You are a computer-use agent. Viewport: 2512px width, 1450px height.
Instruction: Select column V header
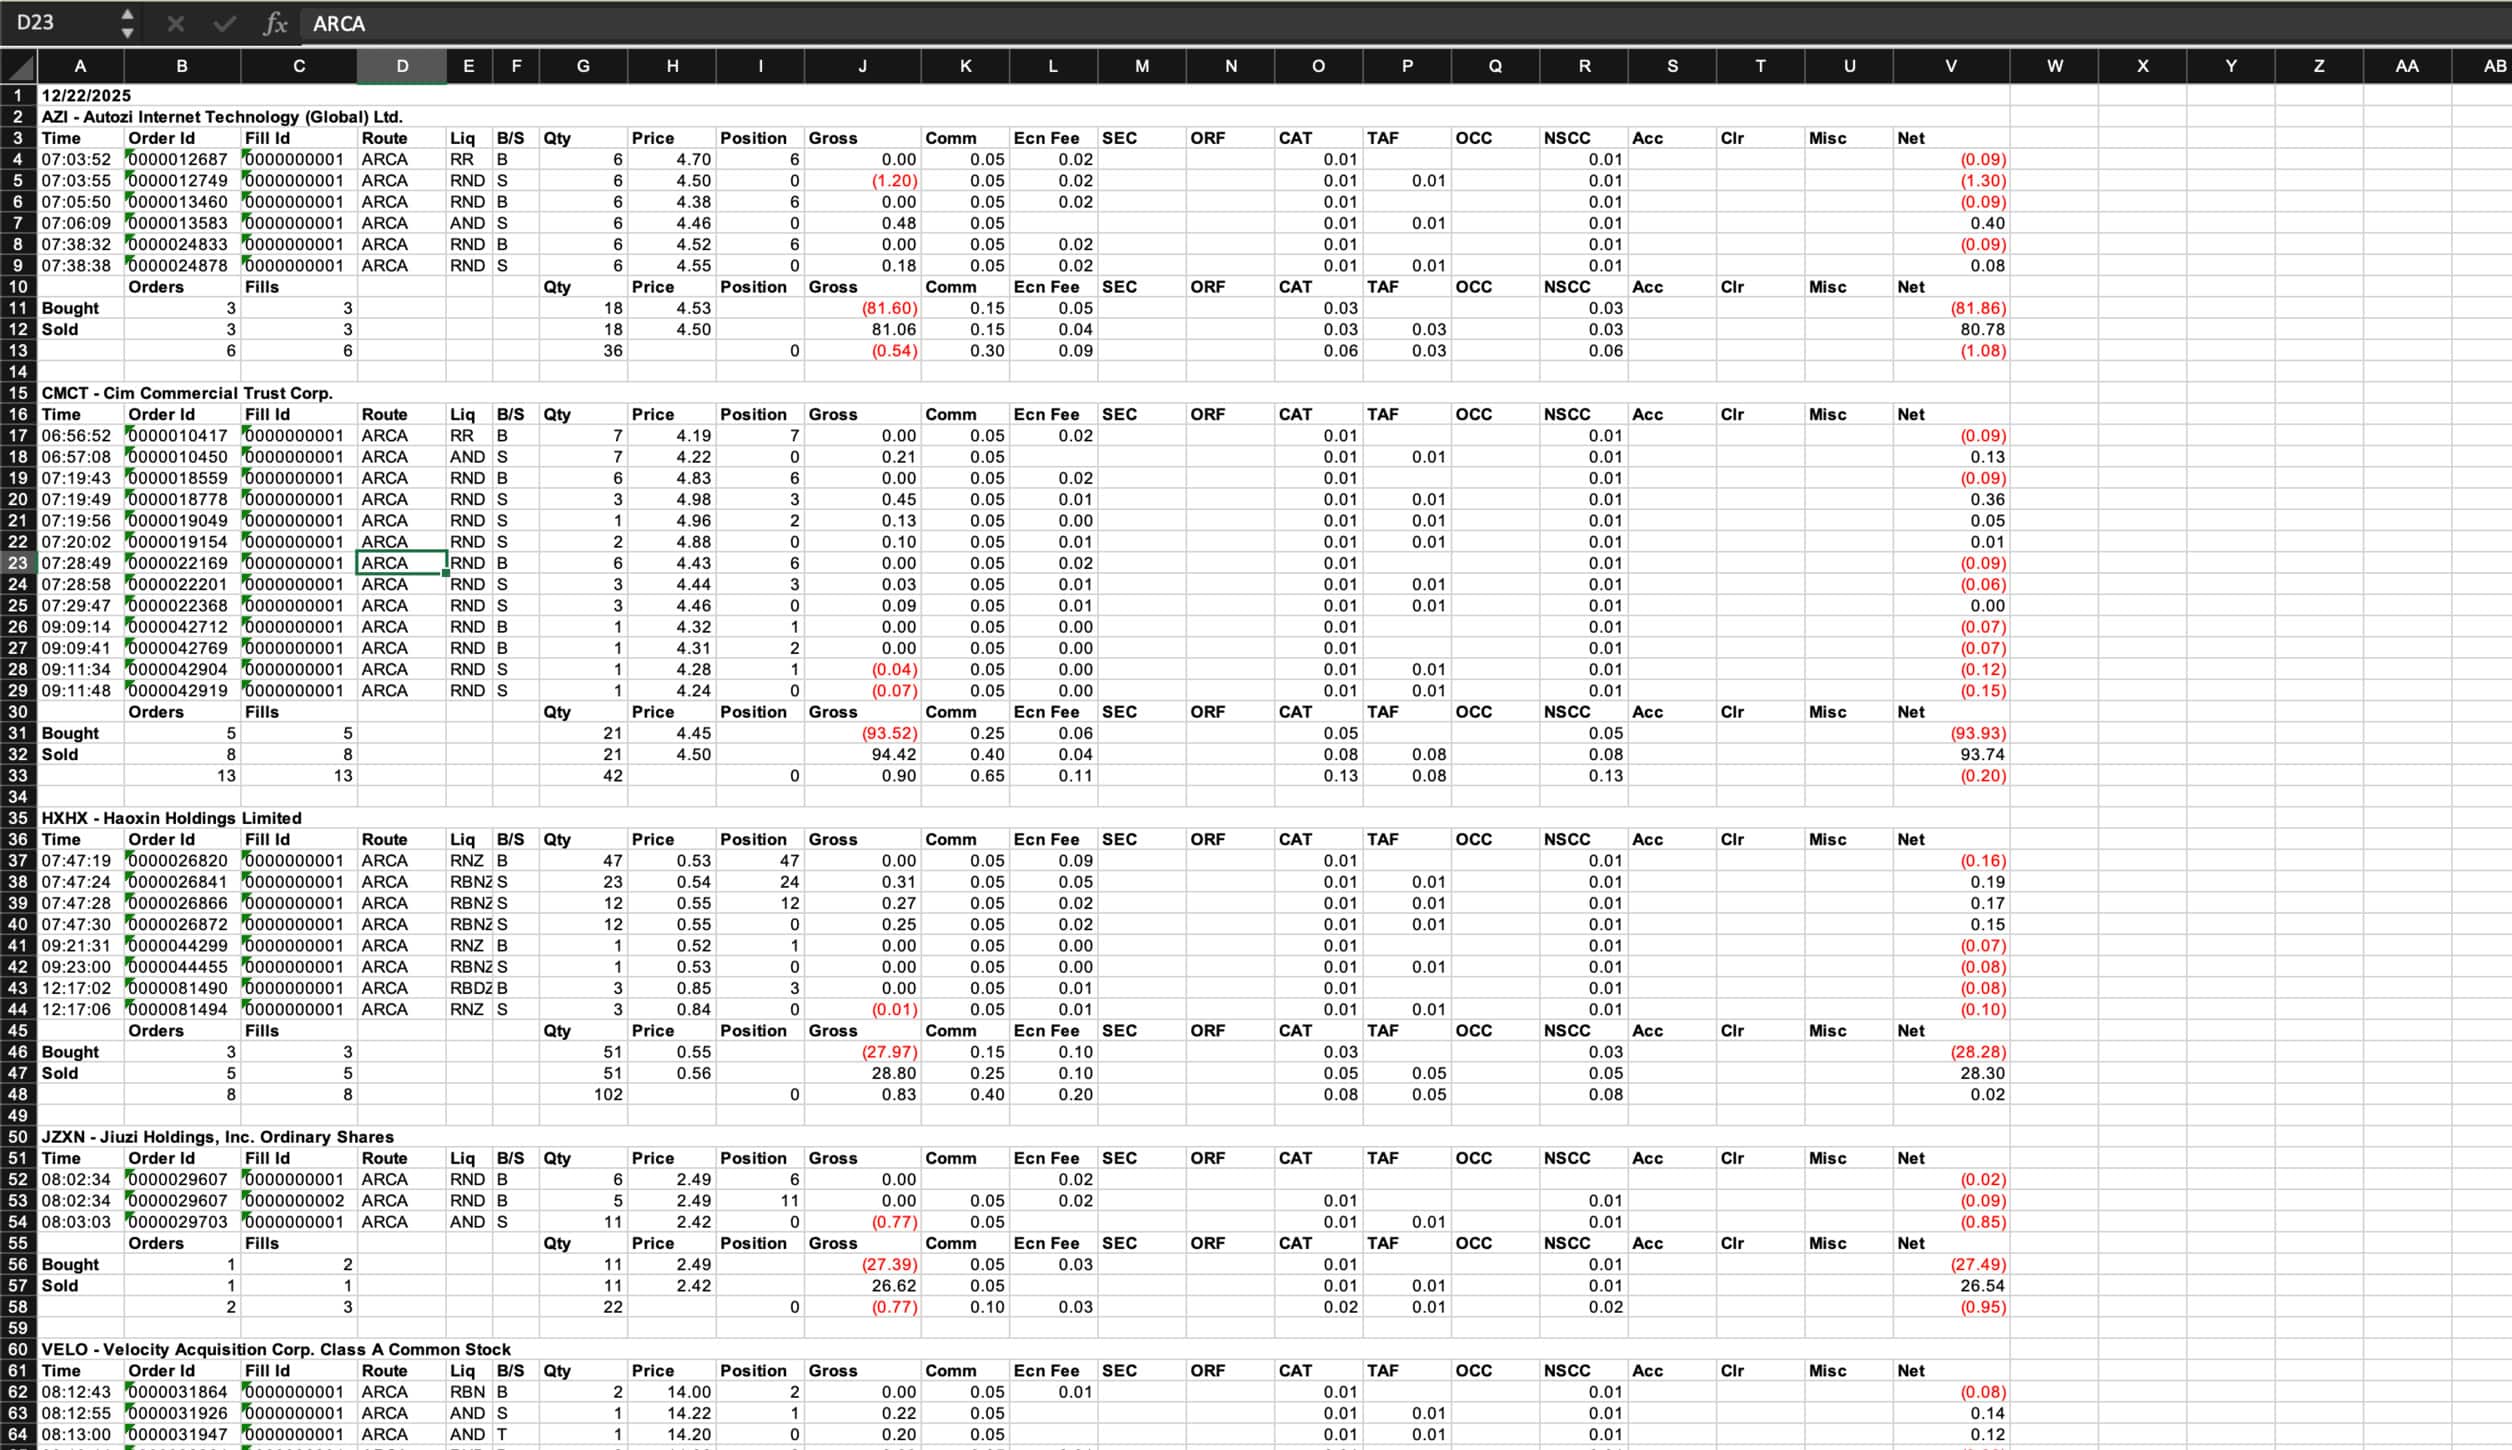pyautogui.click(x=1950, y=67)
